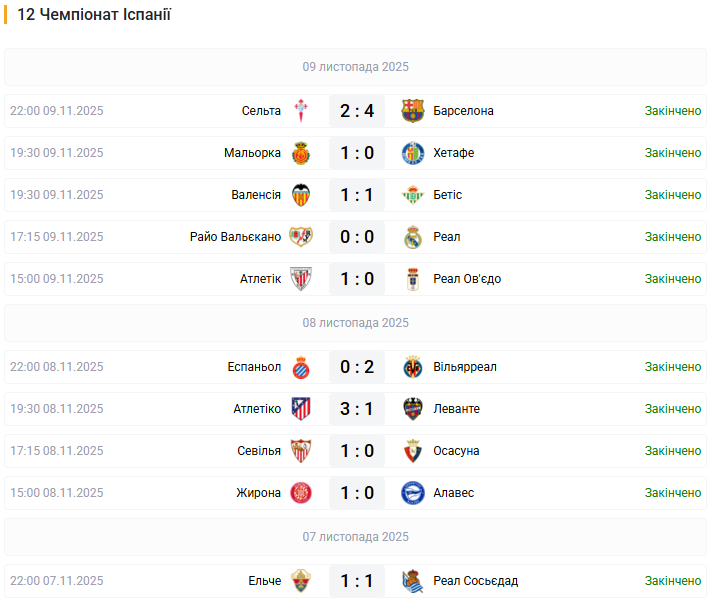Click the Atlético striped crest icon

301,409
